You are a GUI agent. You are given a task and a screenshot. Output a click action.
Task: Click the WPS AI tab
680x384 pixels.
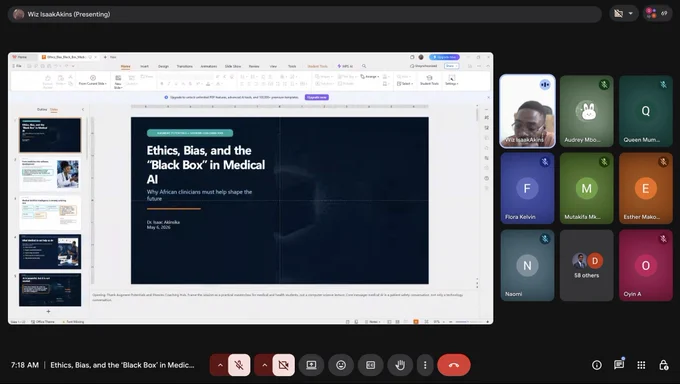coord(345,66)
